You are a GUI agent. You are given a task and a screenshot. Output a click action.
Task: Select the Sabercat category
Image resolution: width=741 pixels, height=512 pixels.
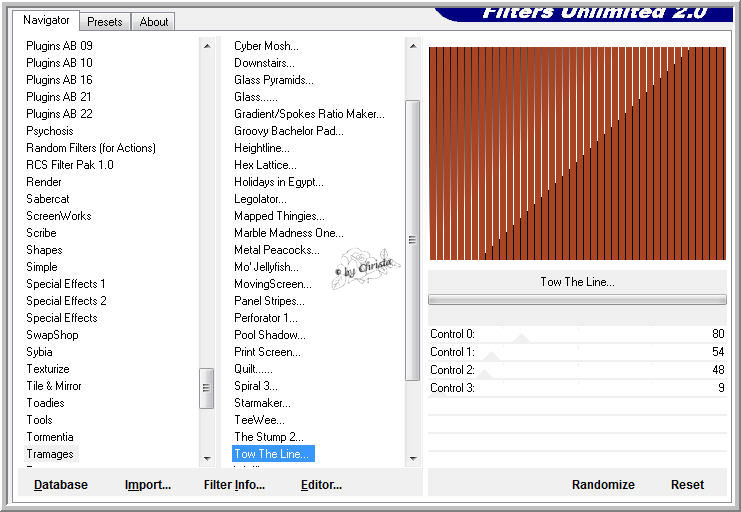pos(48,199)
